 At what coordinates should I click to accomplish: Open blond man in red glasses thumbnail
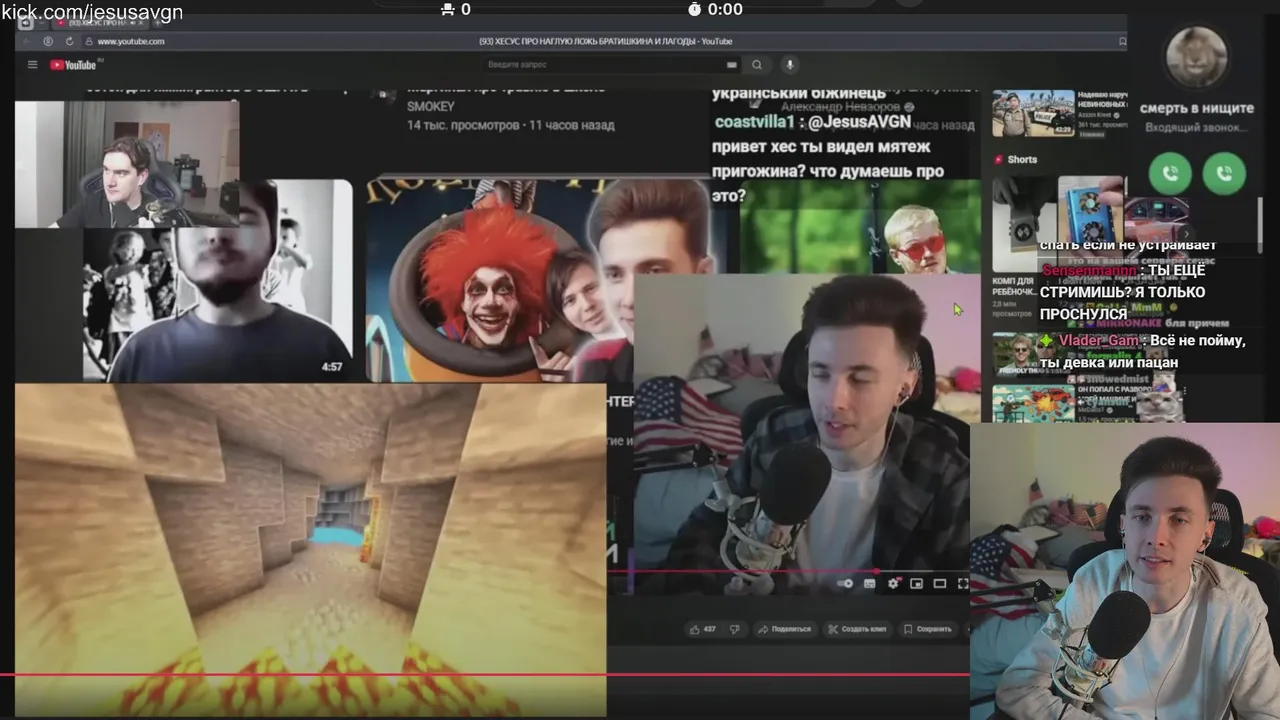point(860,226)
